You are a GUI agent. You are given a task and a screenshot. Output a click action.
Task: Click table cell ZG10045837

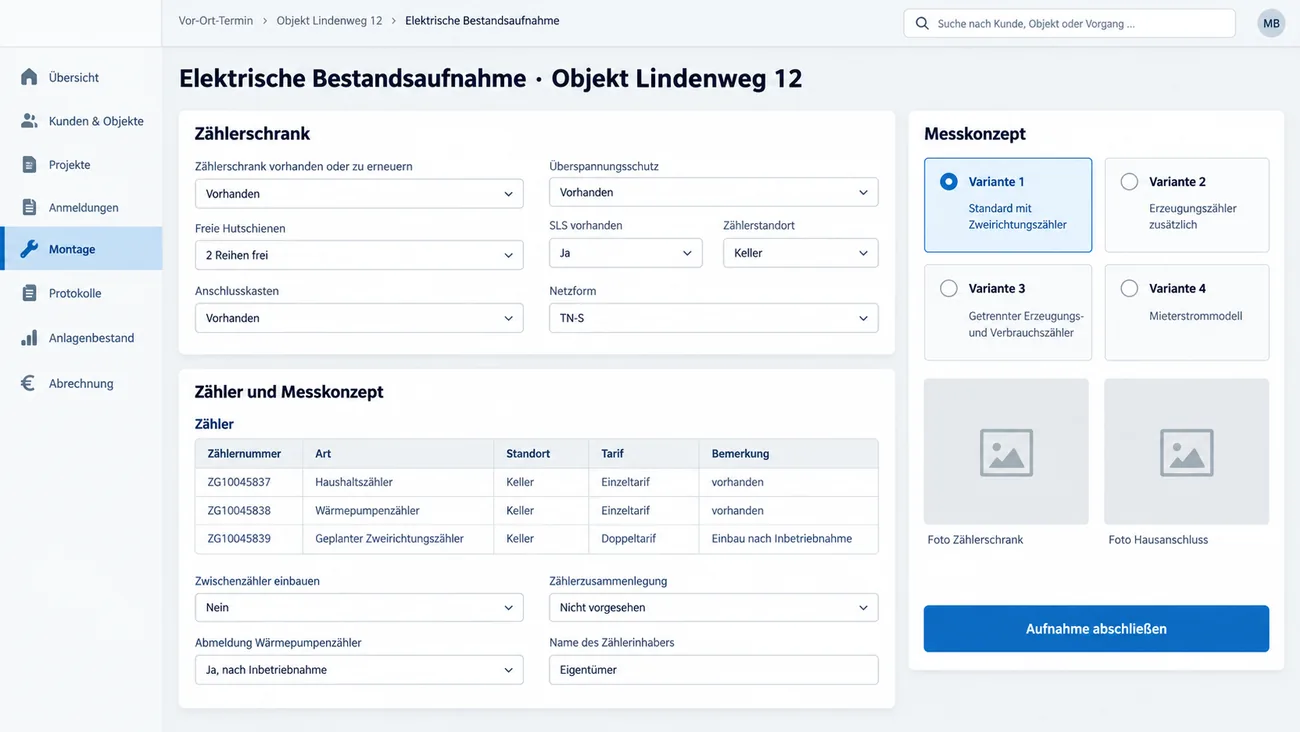[249, 482]
